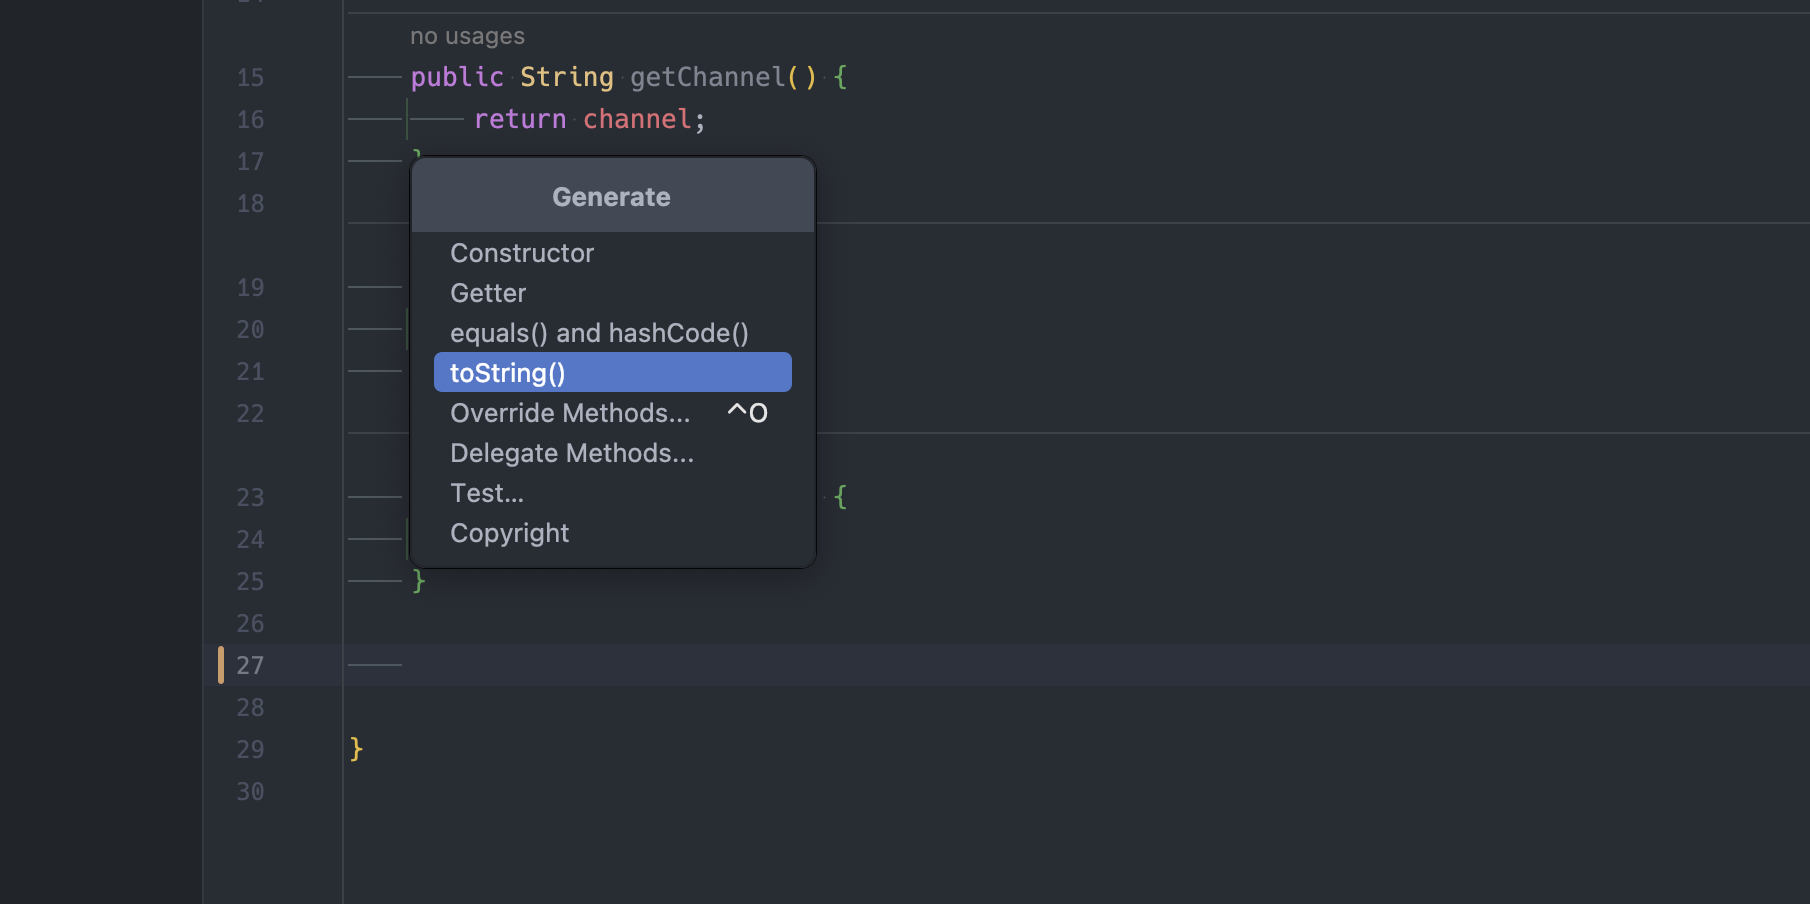Viewport: 1810px width, 904px height.
Task: Click the empty editor area on line 26
Action: click(700, 623)
